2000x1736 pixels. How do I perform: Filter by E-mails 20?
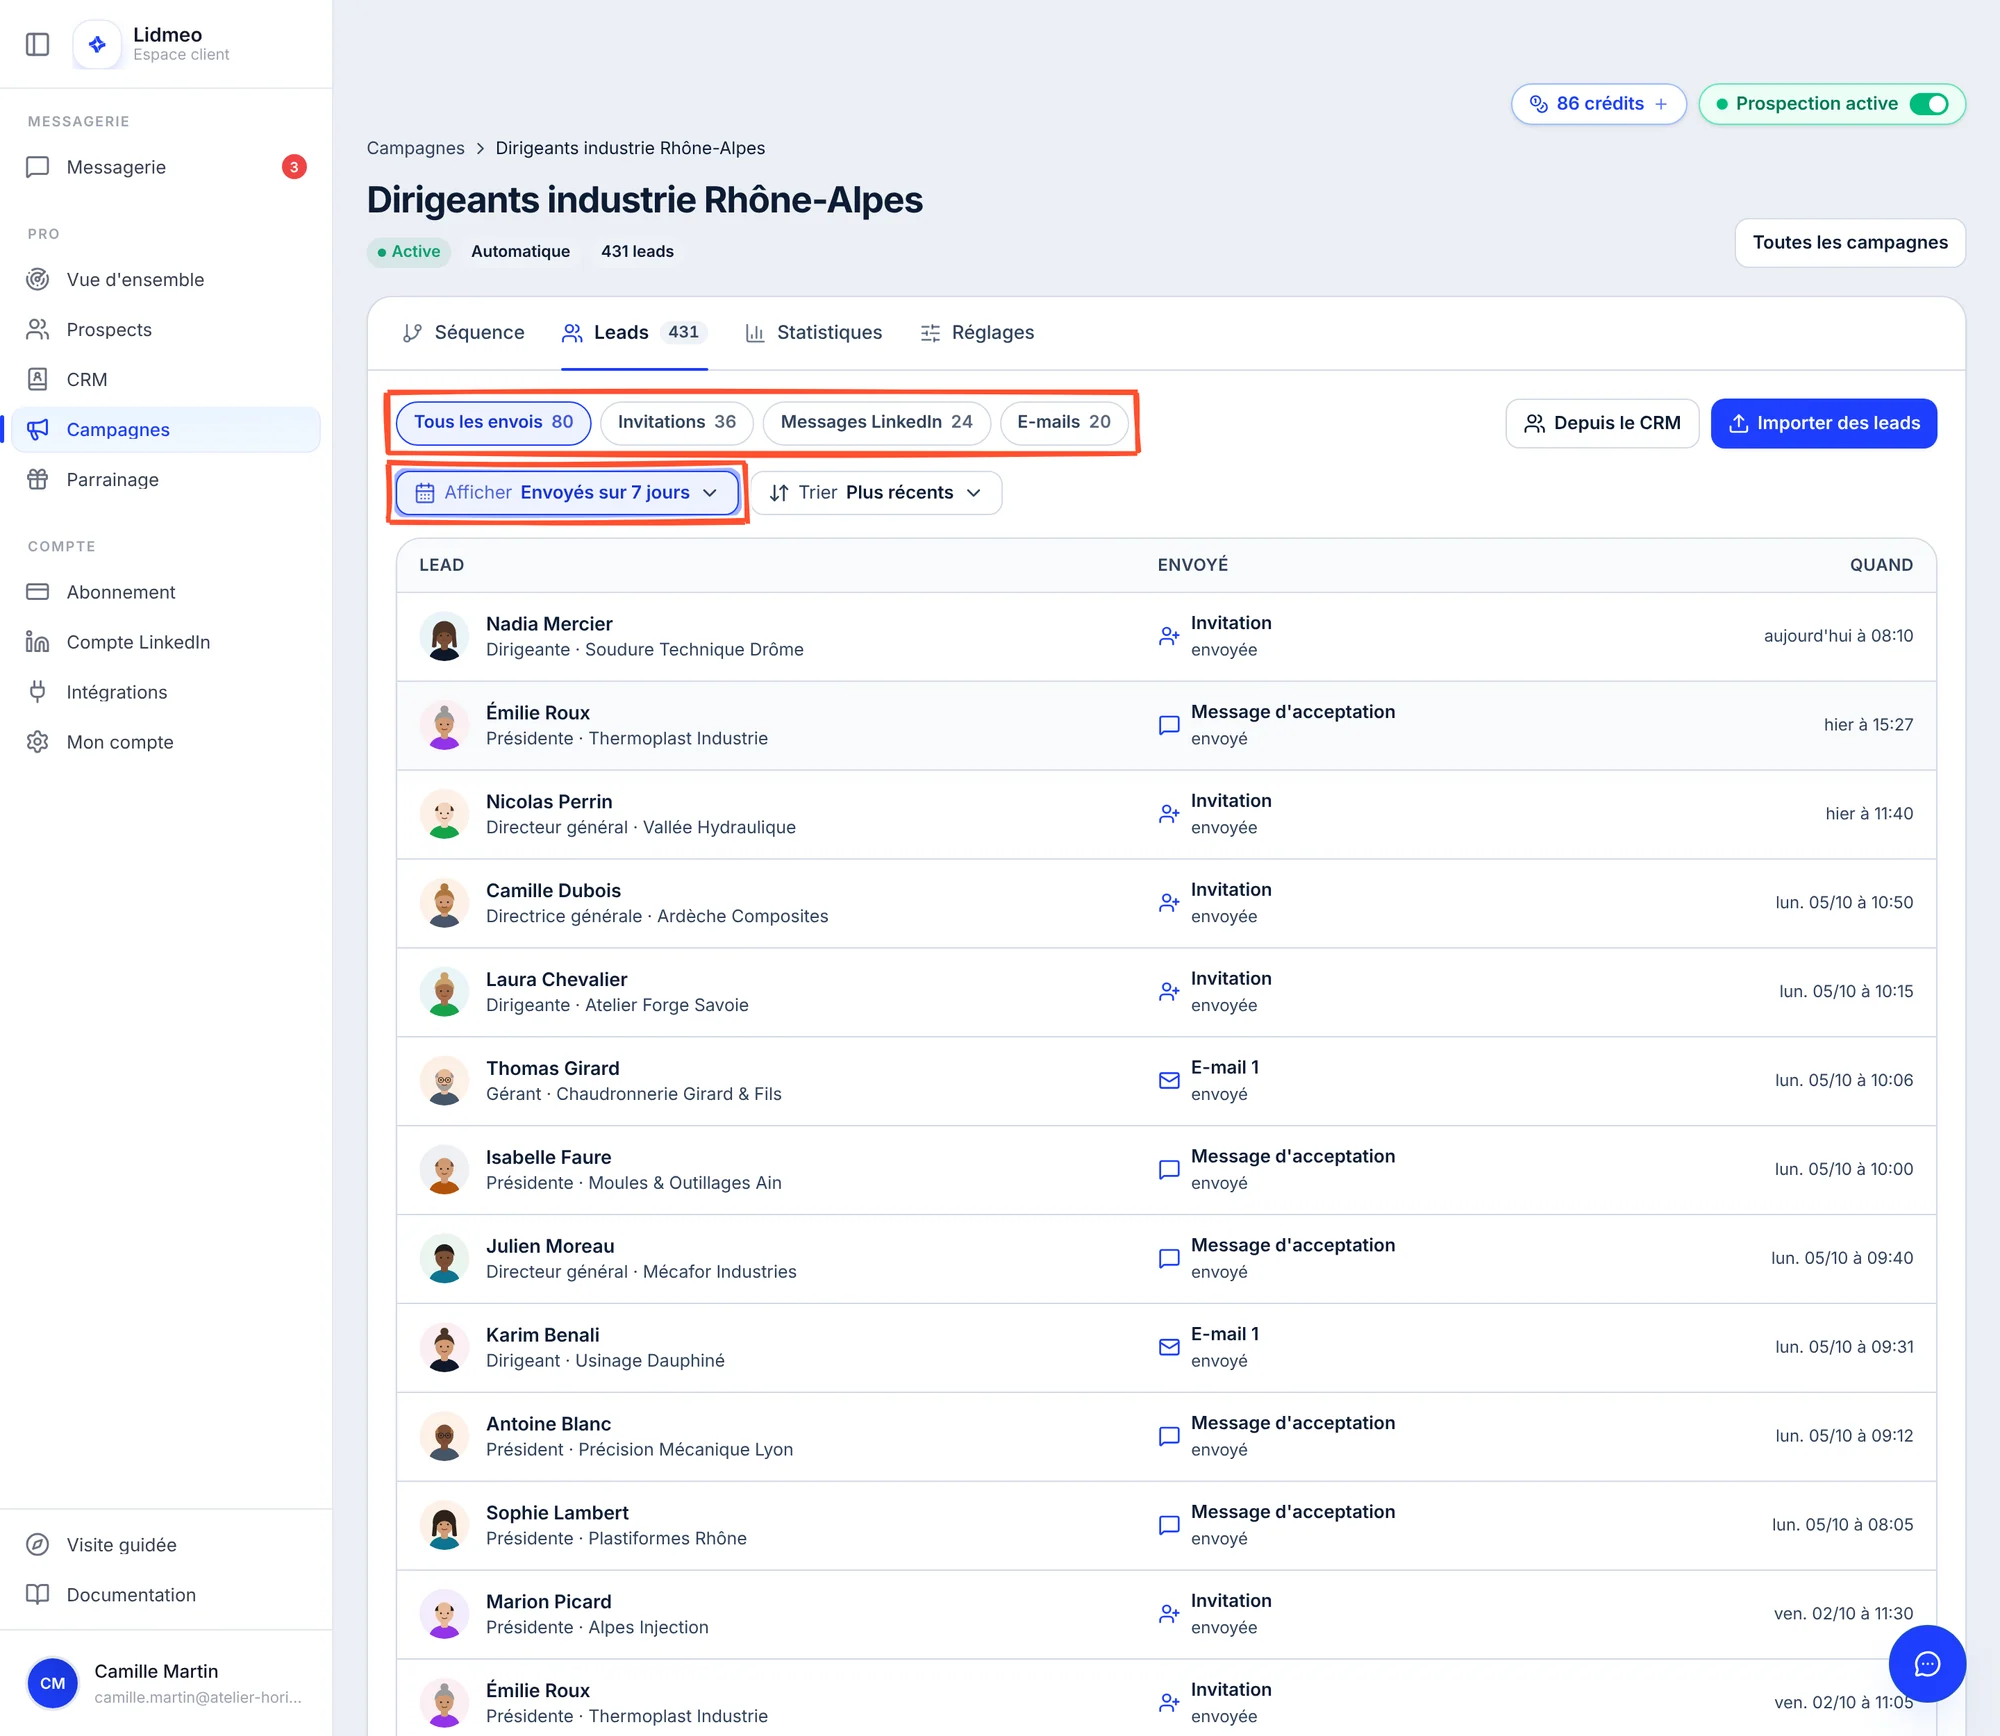pyautogui.click(x=1064, y=422)
